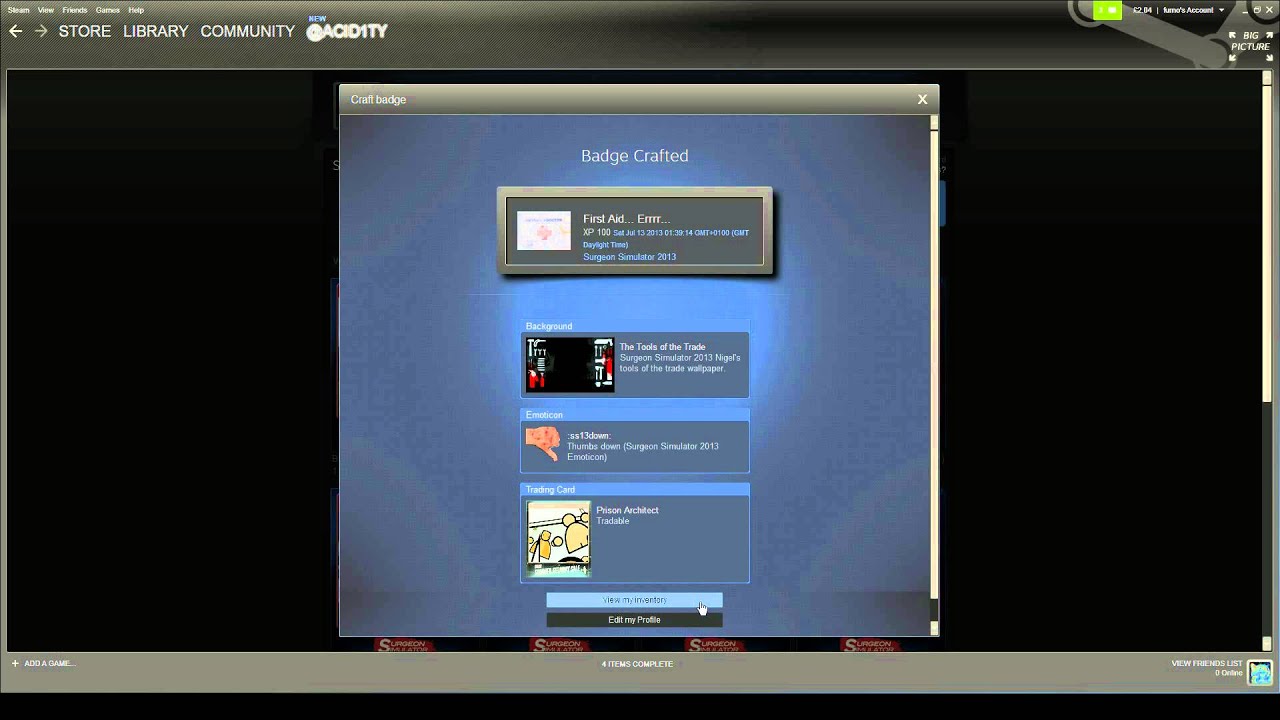Minimize the Steam window
Screen dimensions: 1280x720
[x=1245, y=10]
